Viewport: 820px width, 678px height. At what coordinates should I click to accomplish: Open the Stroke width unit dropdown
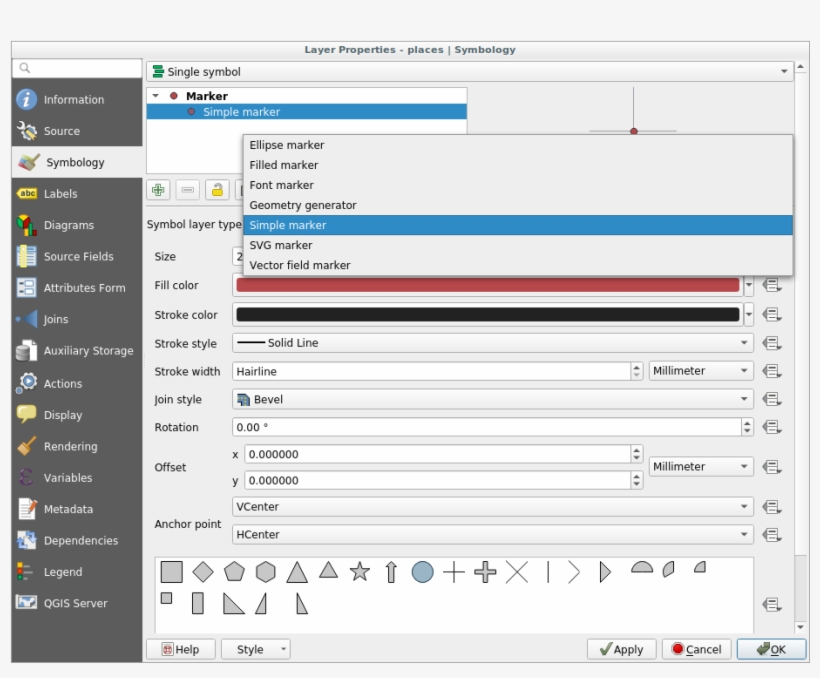tap(700, 370)
